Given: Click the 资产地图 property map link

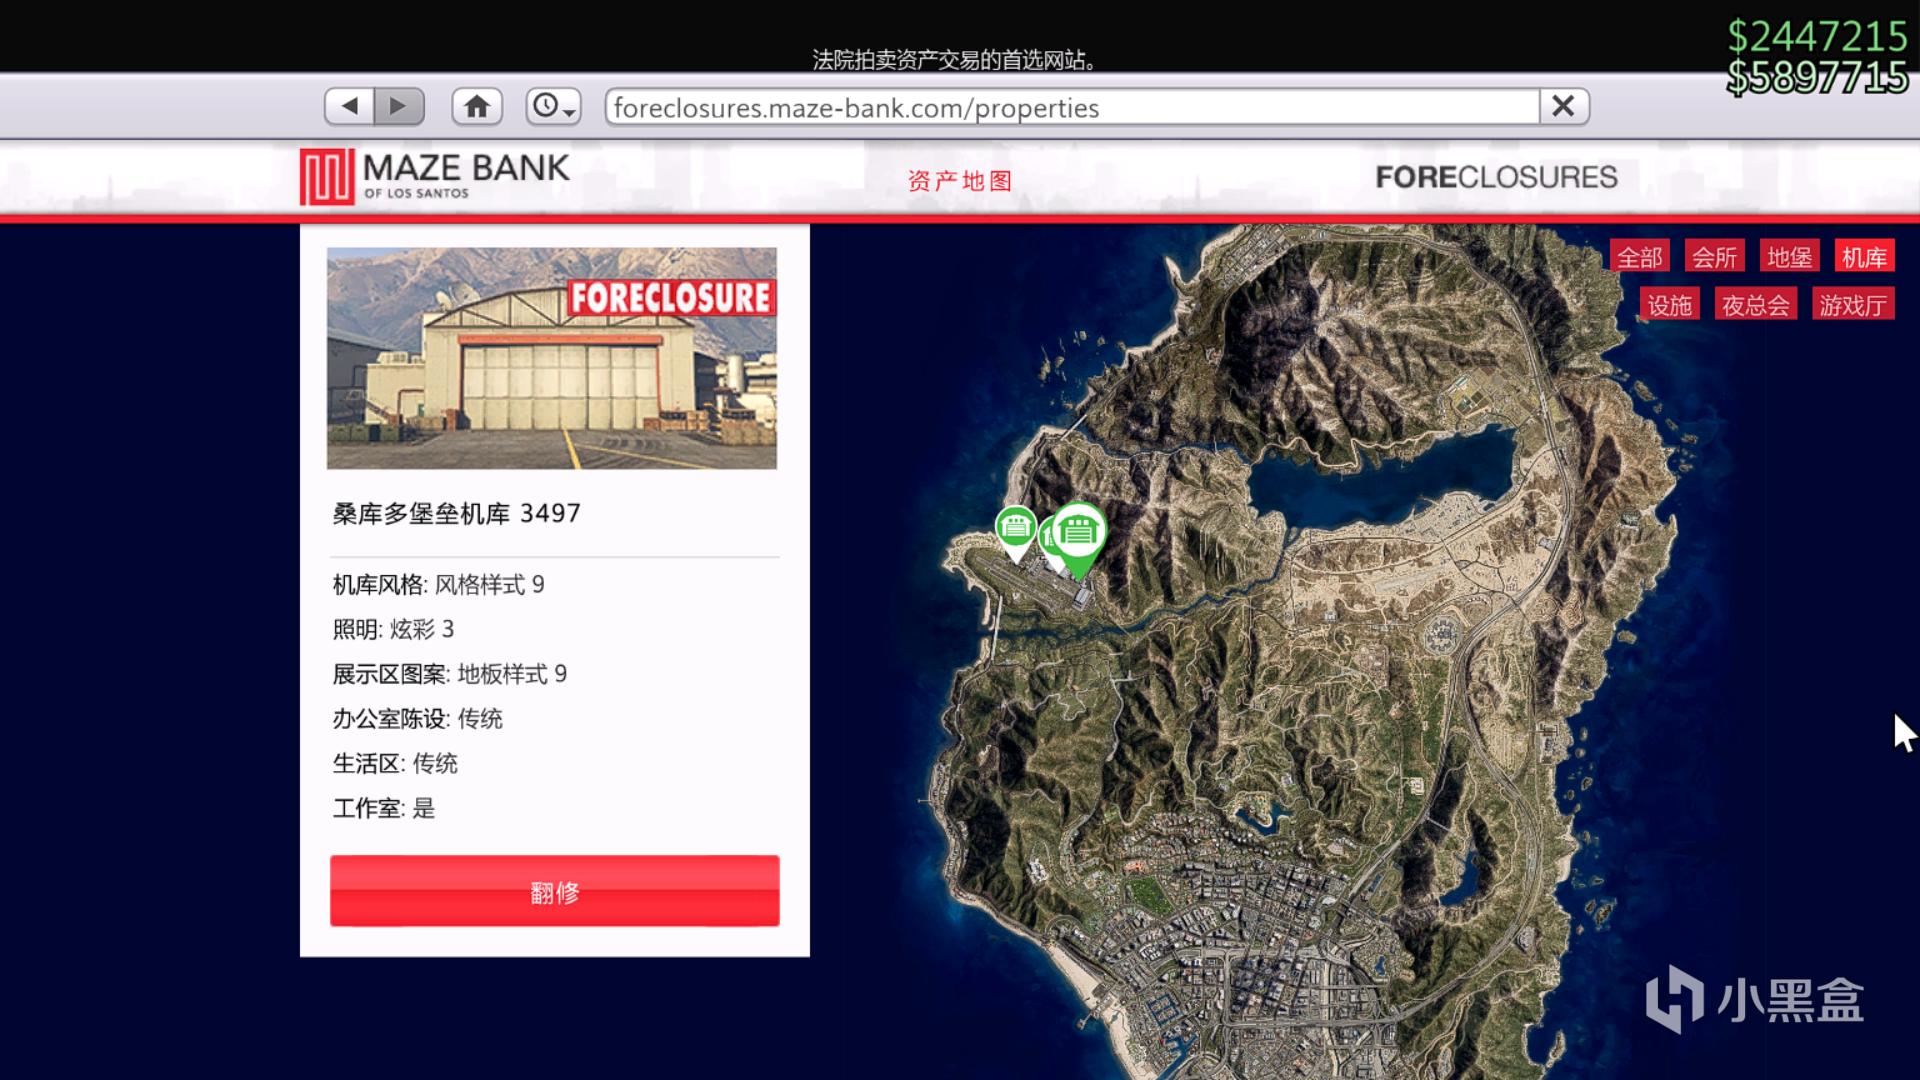Looking at the screenshot, I should tap(959, 181).
